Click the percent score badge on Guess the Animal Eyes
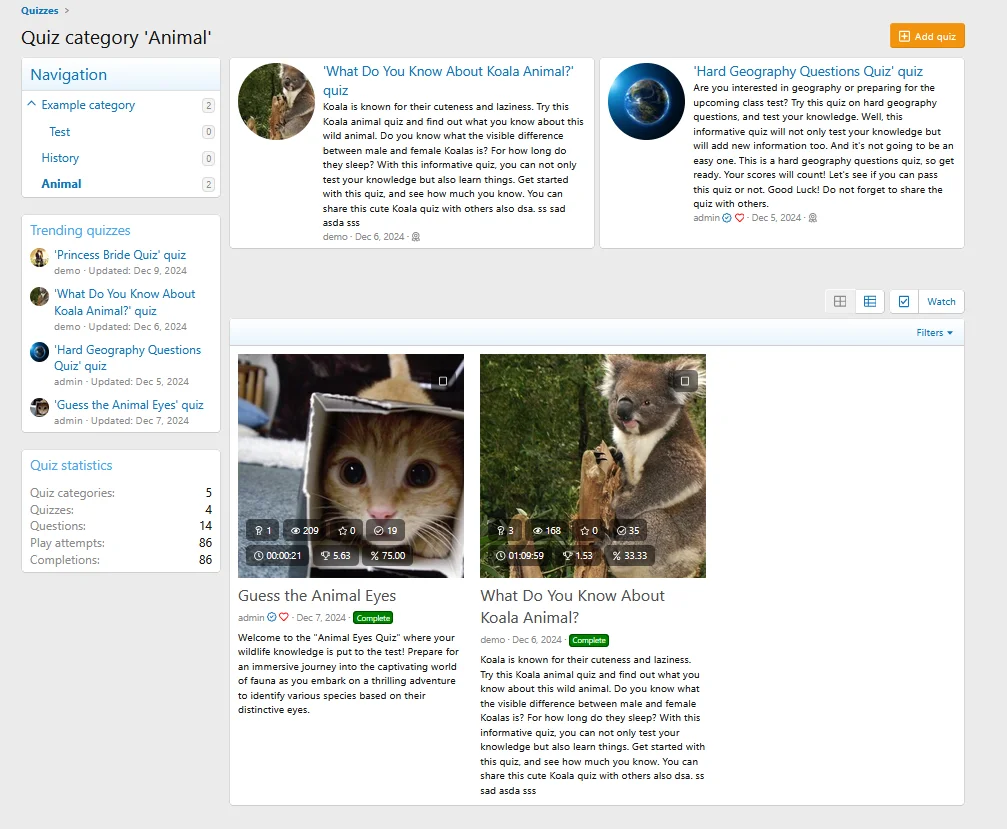 [388, 555]
